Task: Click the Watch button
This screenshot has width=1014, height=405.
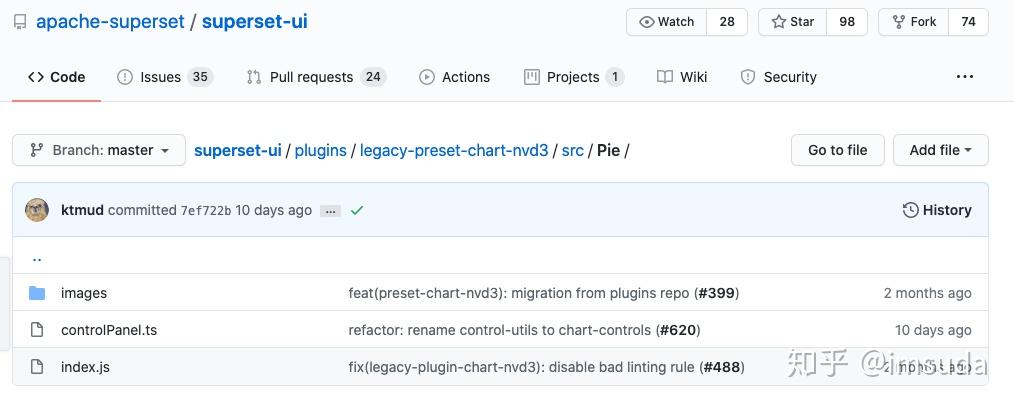Action: 667,22
